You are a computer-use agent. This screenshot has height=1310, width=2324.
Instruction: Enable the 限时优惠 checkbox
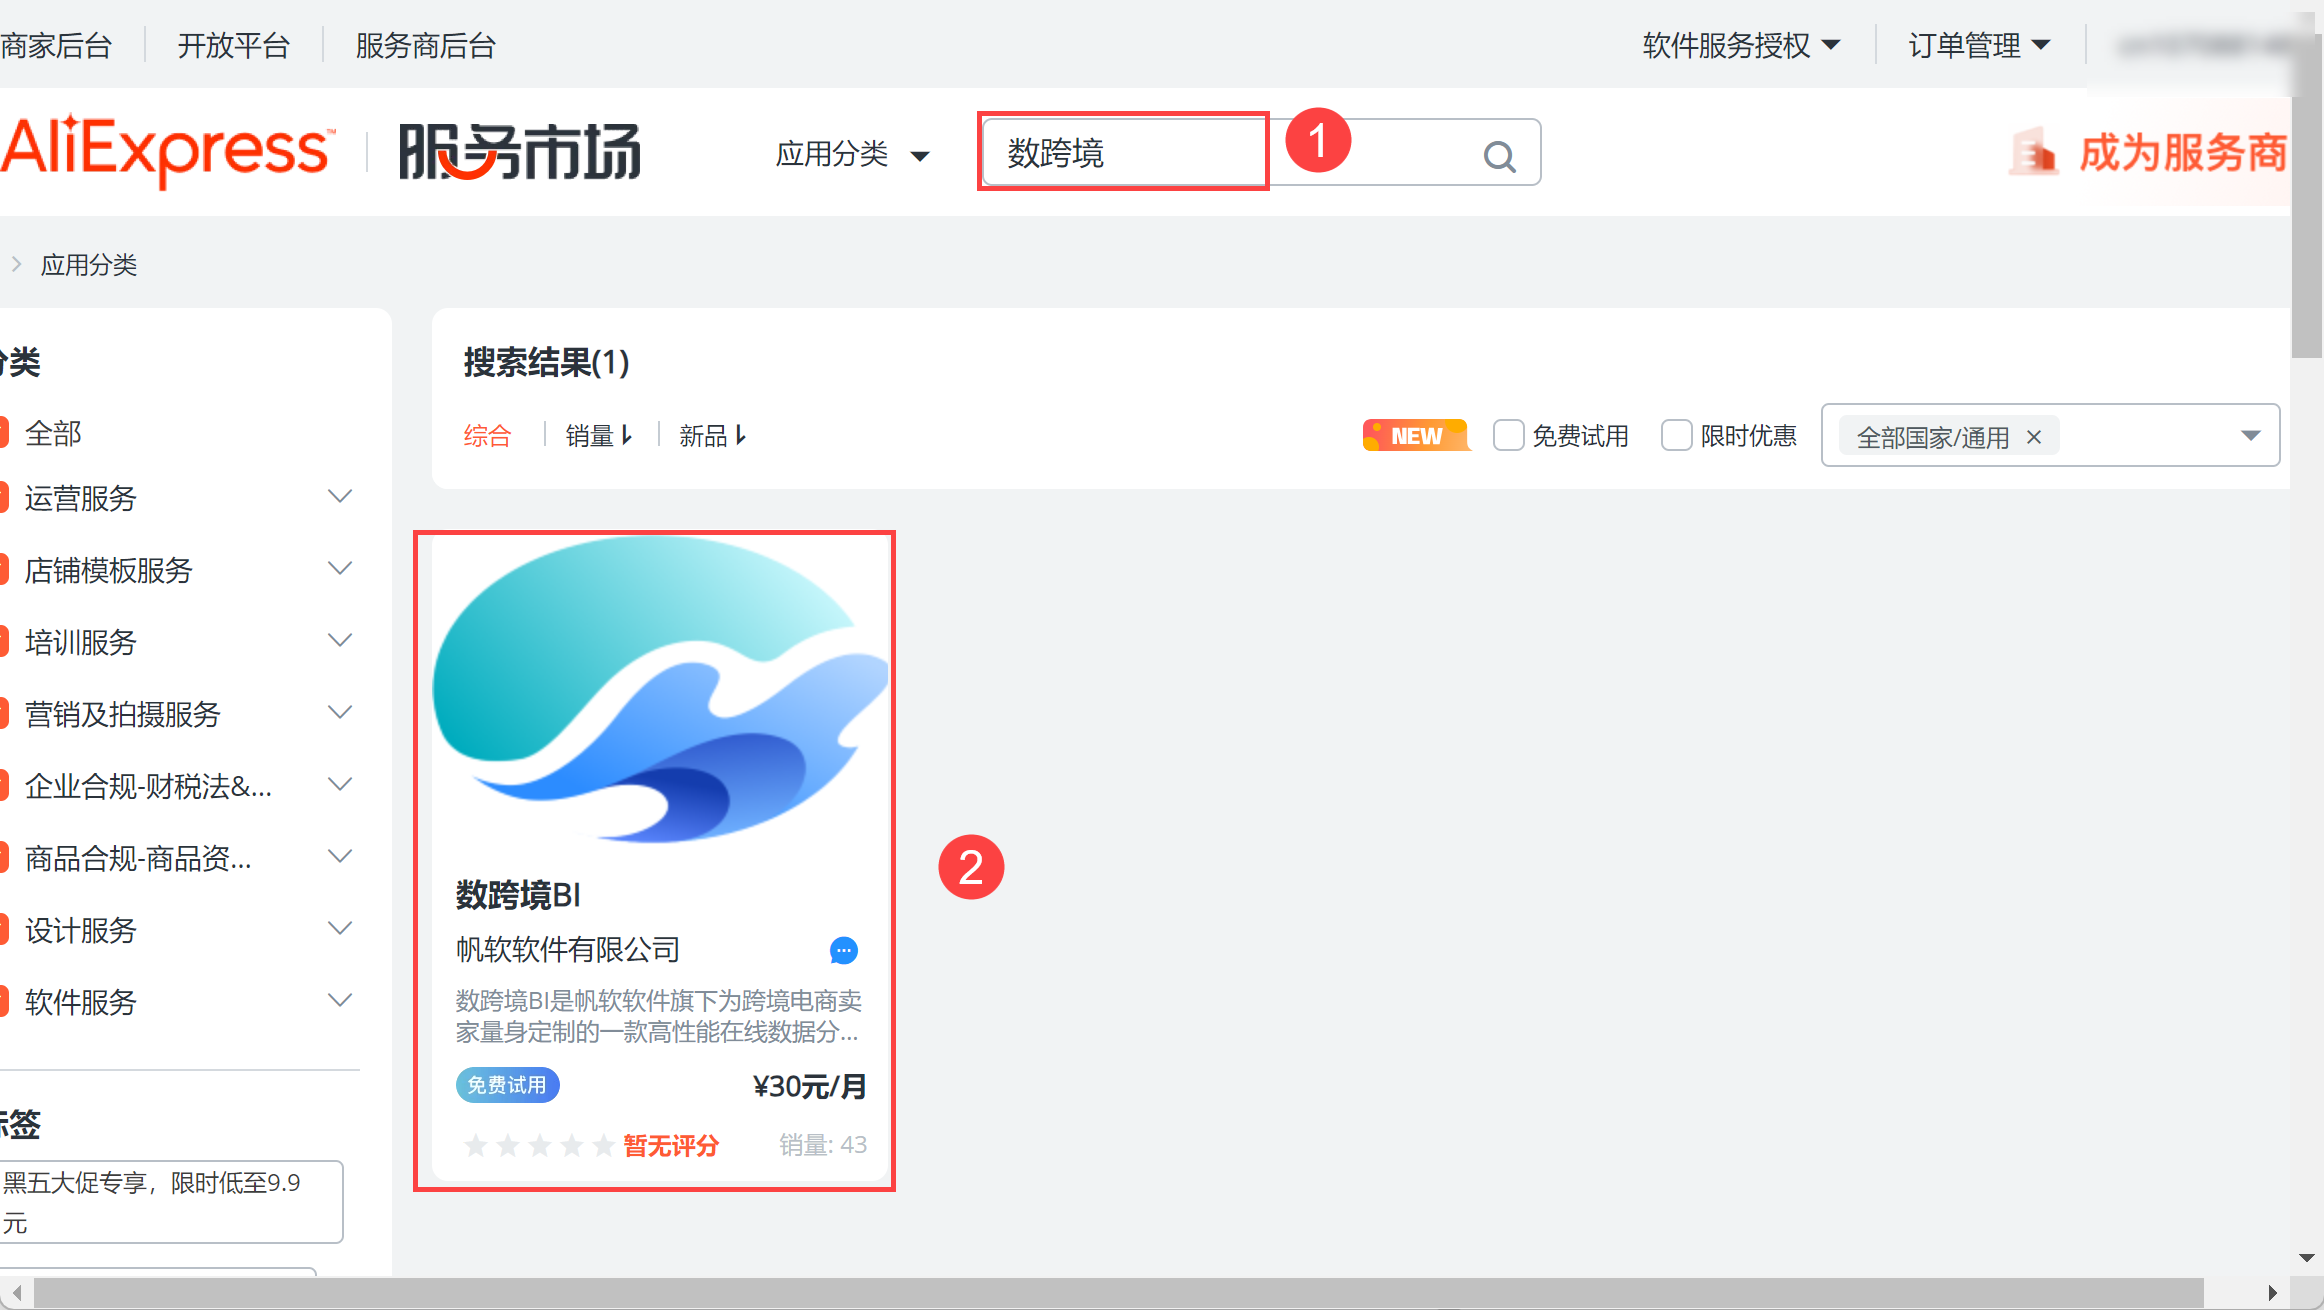[x=1676, y=436]
